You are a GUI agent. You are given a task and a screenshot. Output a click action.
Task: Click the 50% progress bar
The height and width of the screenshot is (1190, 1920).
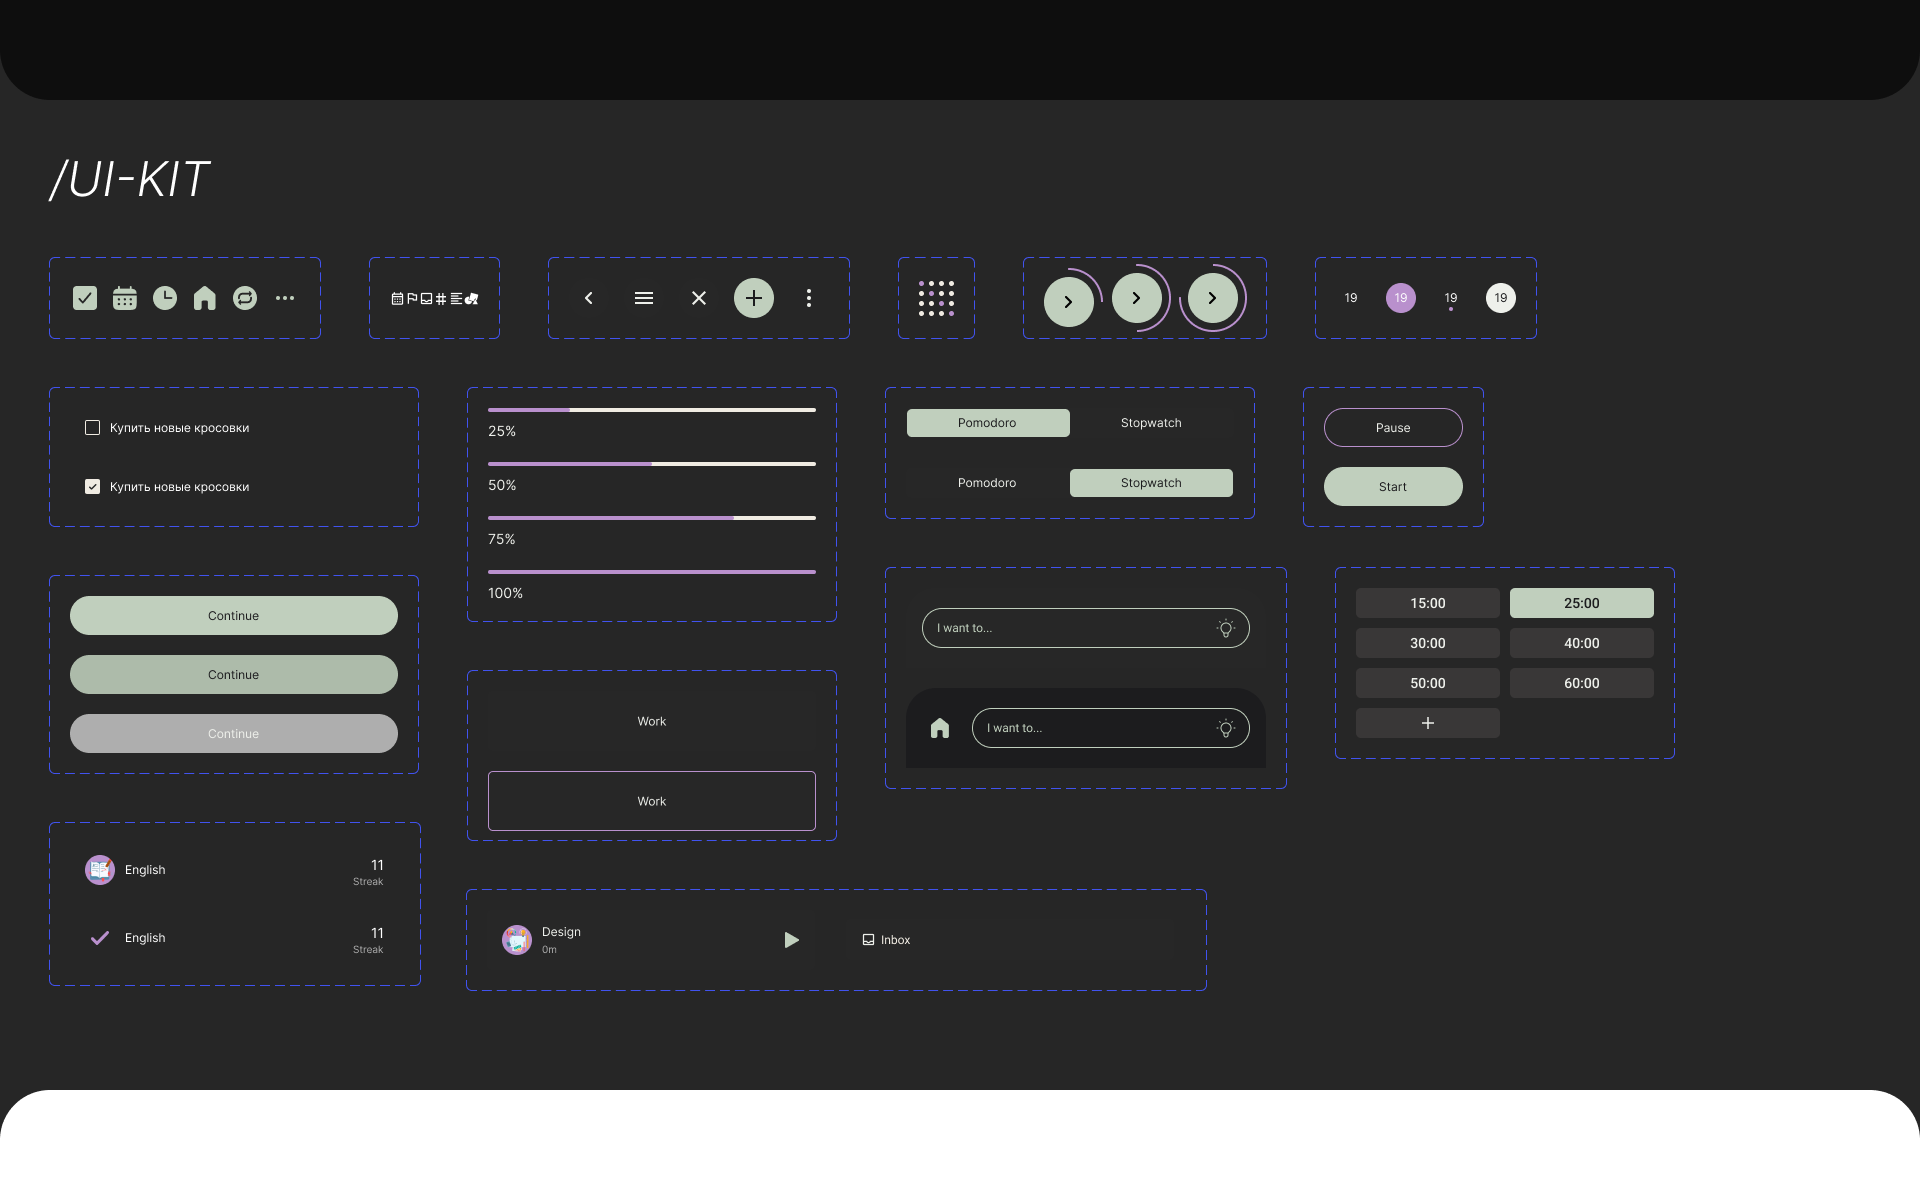[x=651, y=464]
